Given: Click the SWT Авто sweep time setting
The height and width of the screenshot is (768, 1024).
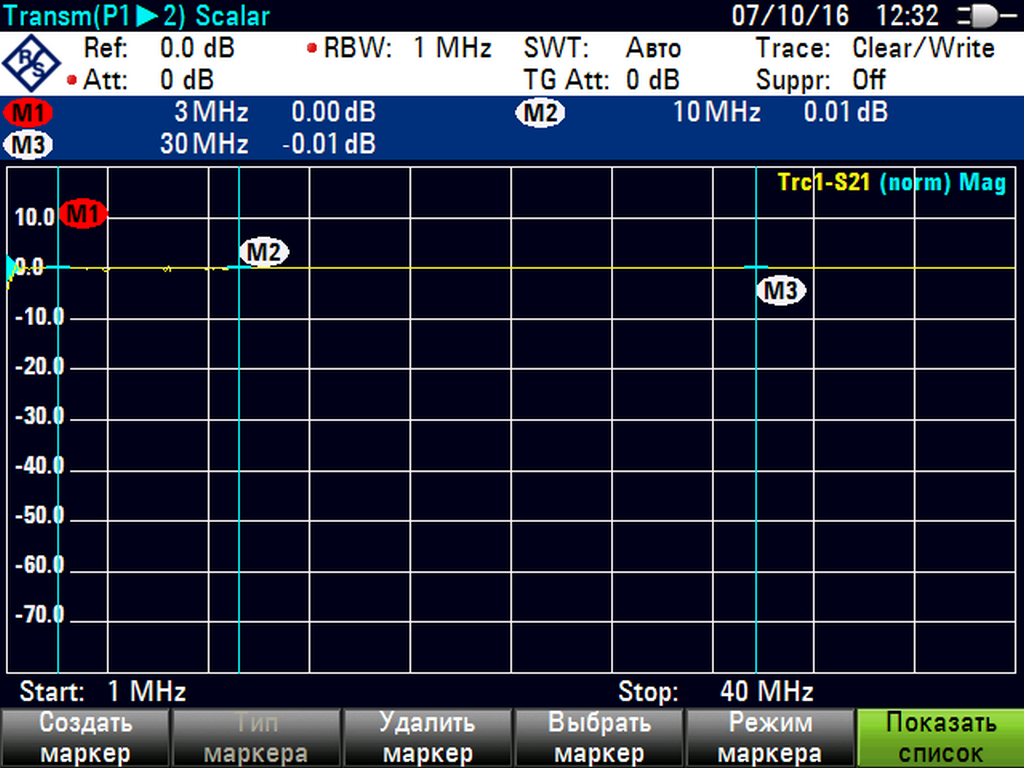Looking at the screenshot, I should click(x=602, y=48).
